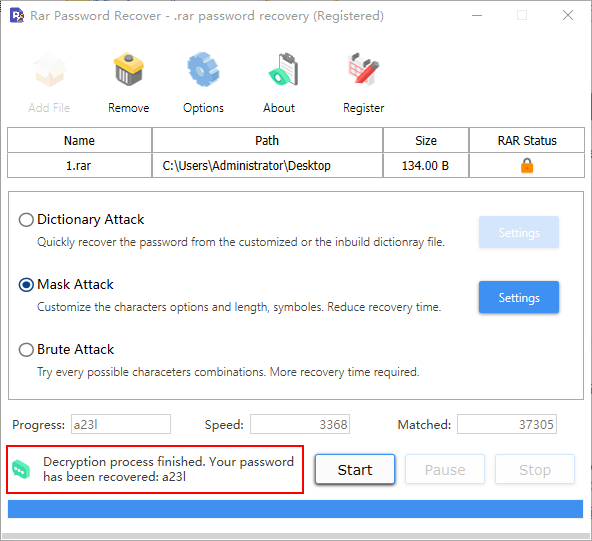
Task: Click the Start button
Action: (x=355, y=469)
